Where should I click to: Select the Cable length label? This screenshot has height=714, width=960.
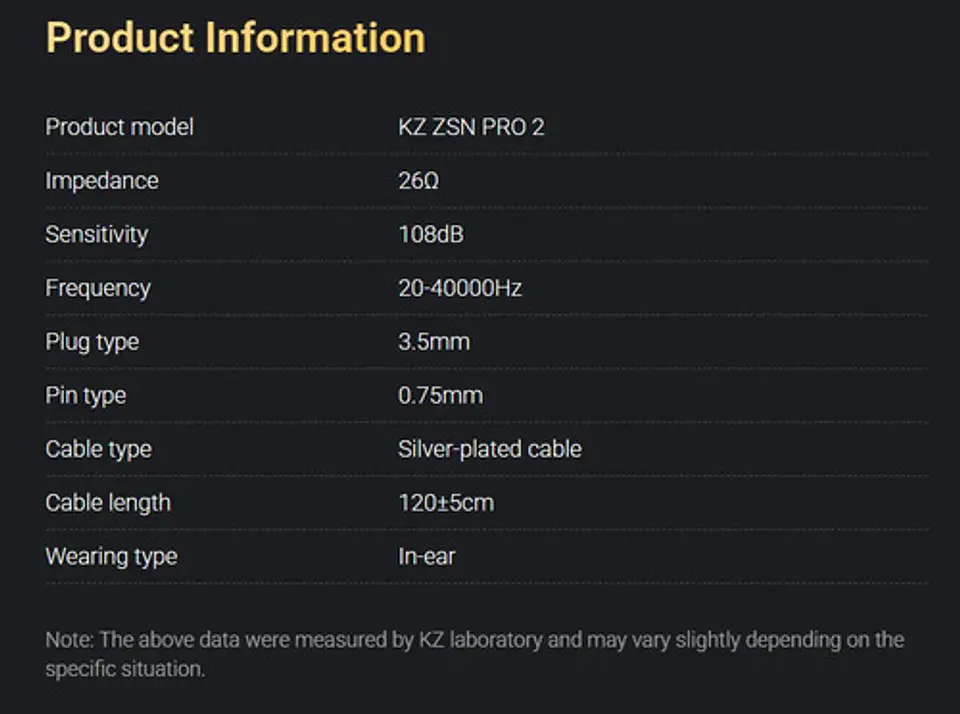click(x=108, y=503)
